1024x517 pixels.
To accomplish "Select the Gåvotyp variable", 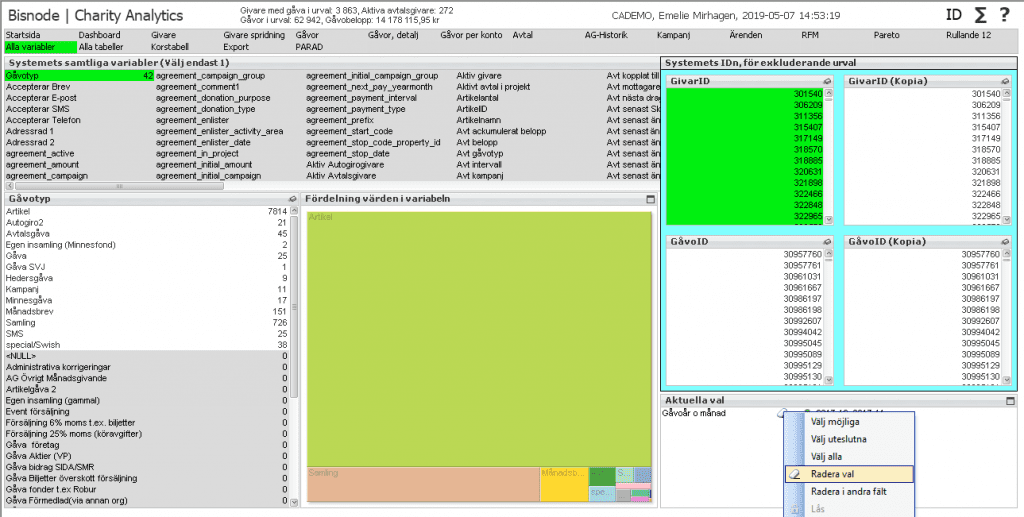I will [x=79, y=76].
